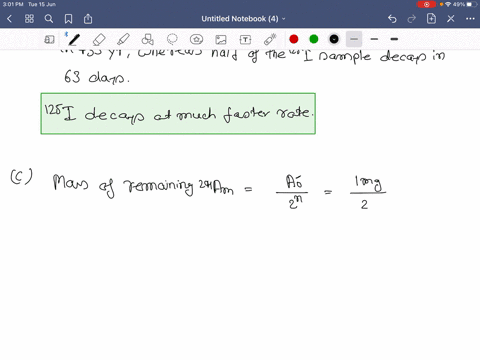The width and height of the screenshot is (480, 360).
Task: Open the more options ellipsis menu
Action: point(470,19)
